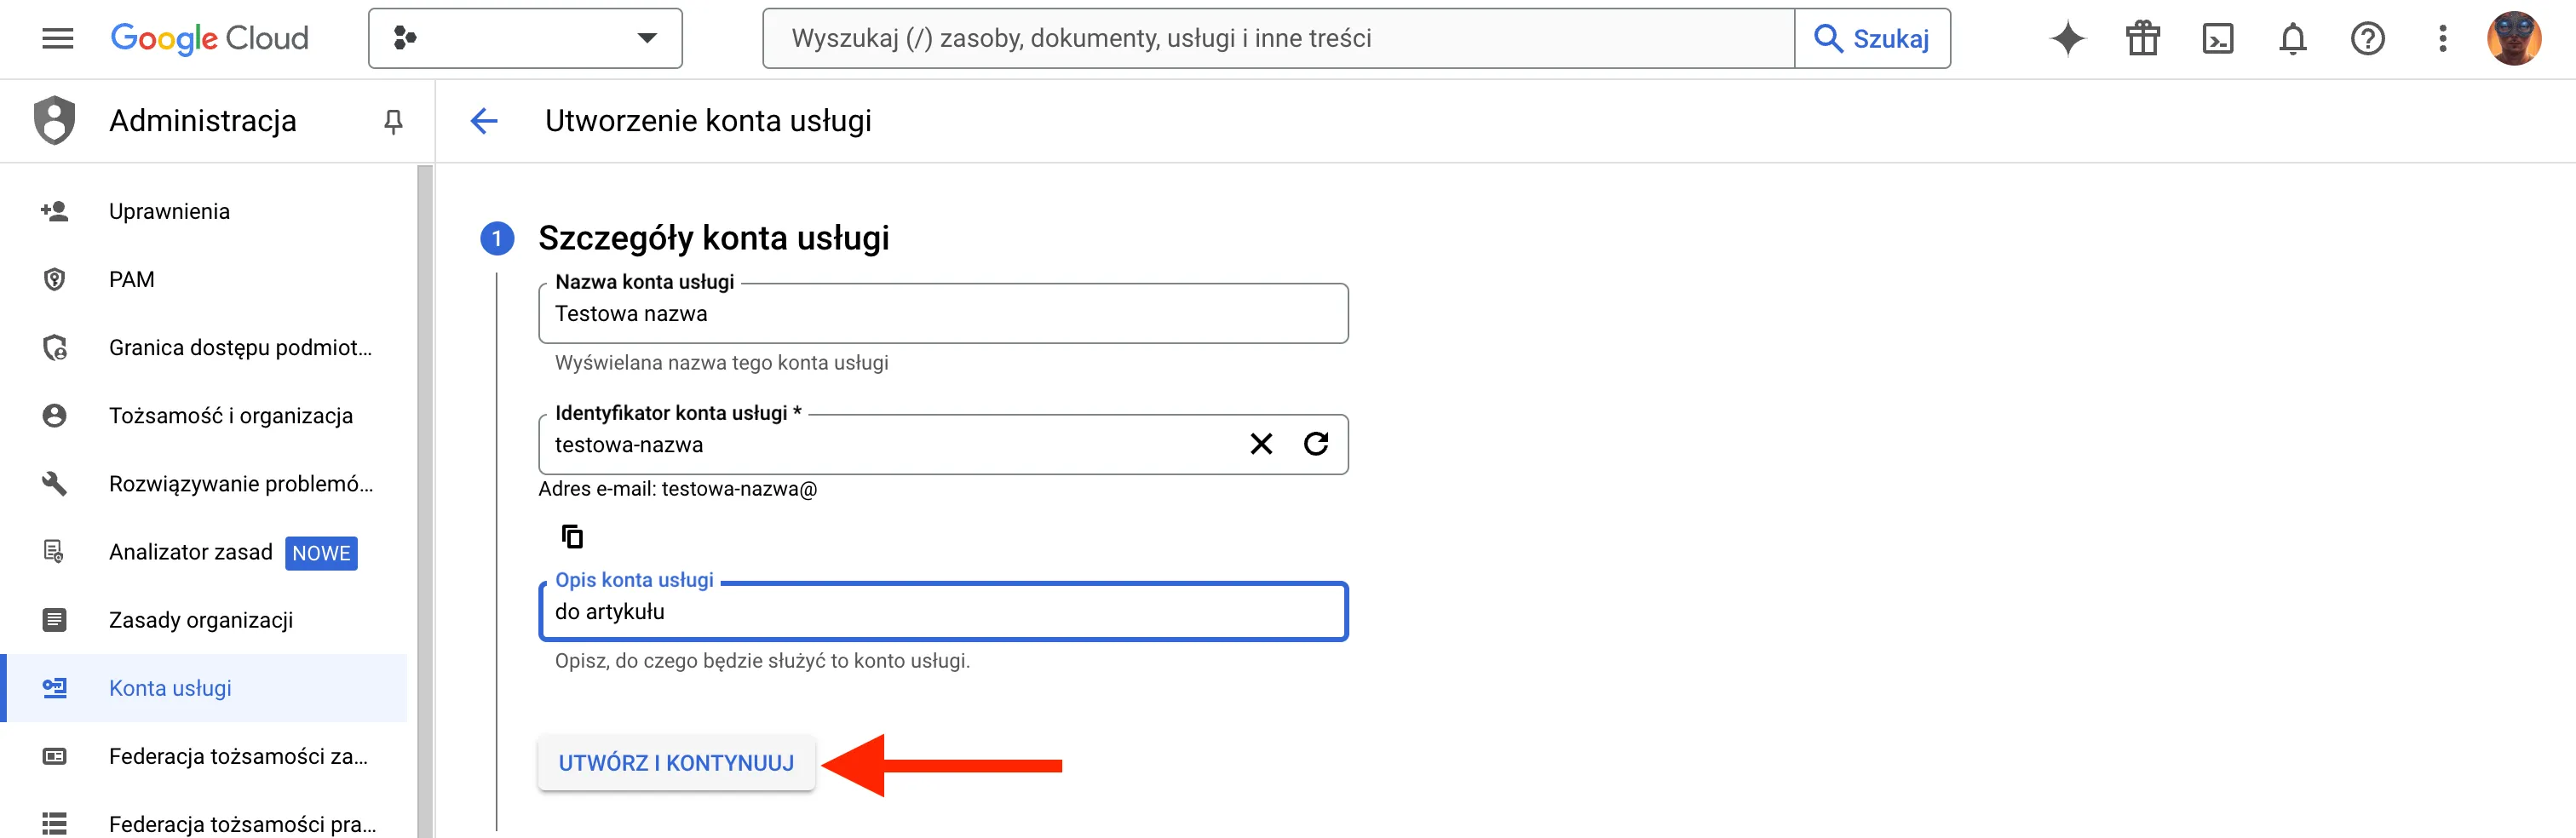Click the Administracja heading text
The width and height of the screenshot is (2576, 838).
203,121
